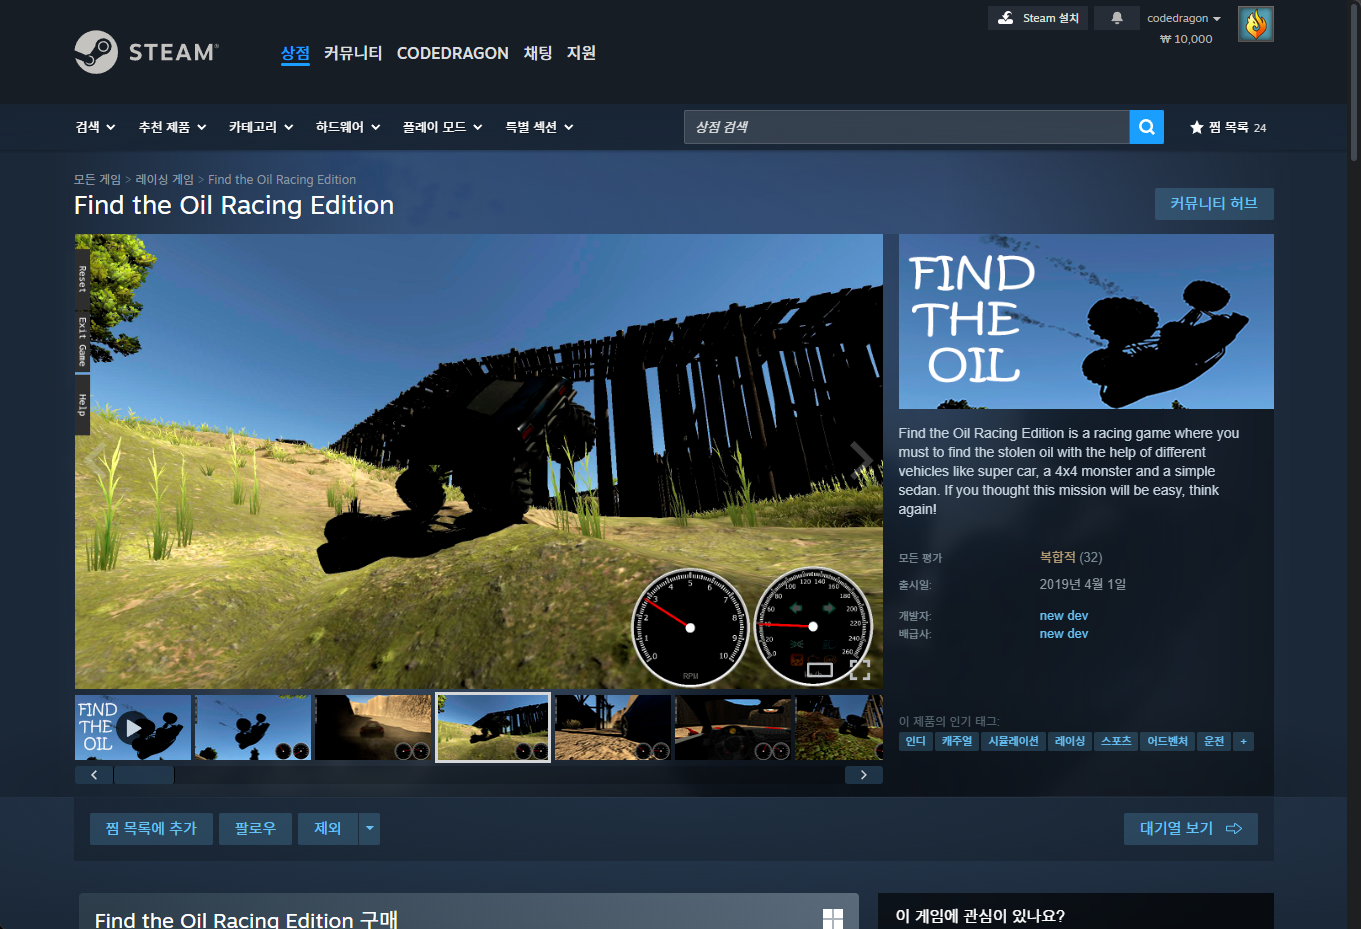The width and height of the screenshot is (1361, 929).
Task: Click the page title Find the Oil Racing Edition
Action: pos(234,205)
